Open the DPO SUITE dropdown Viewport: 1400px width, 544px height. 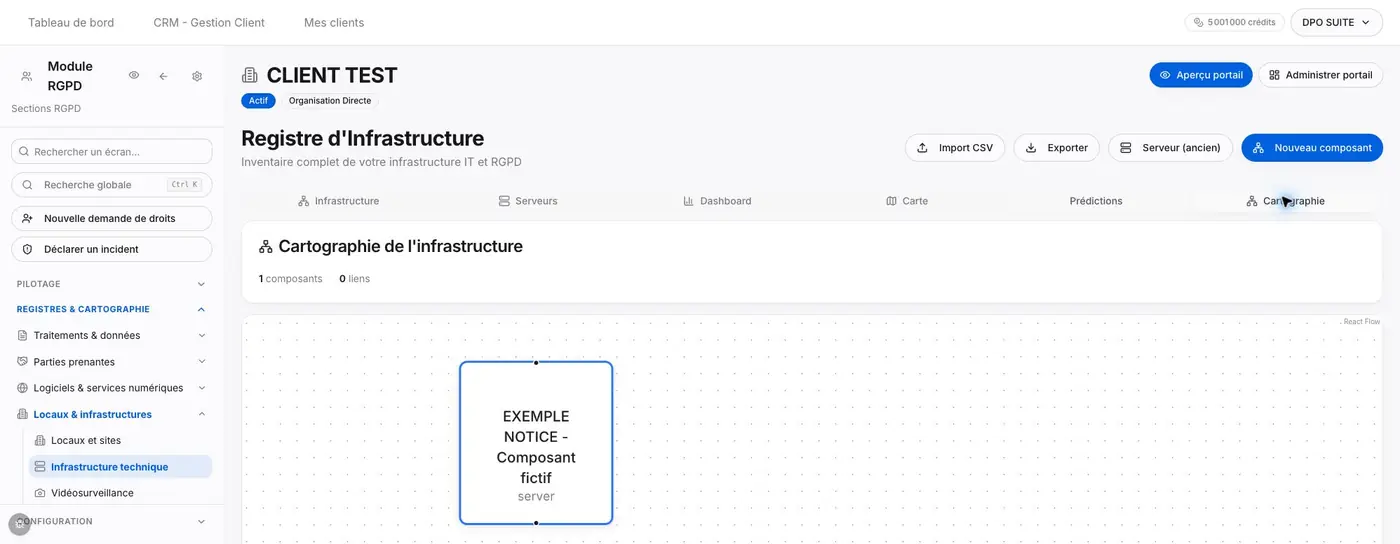coord(1336,22)
